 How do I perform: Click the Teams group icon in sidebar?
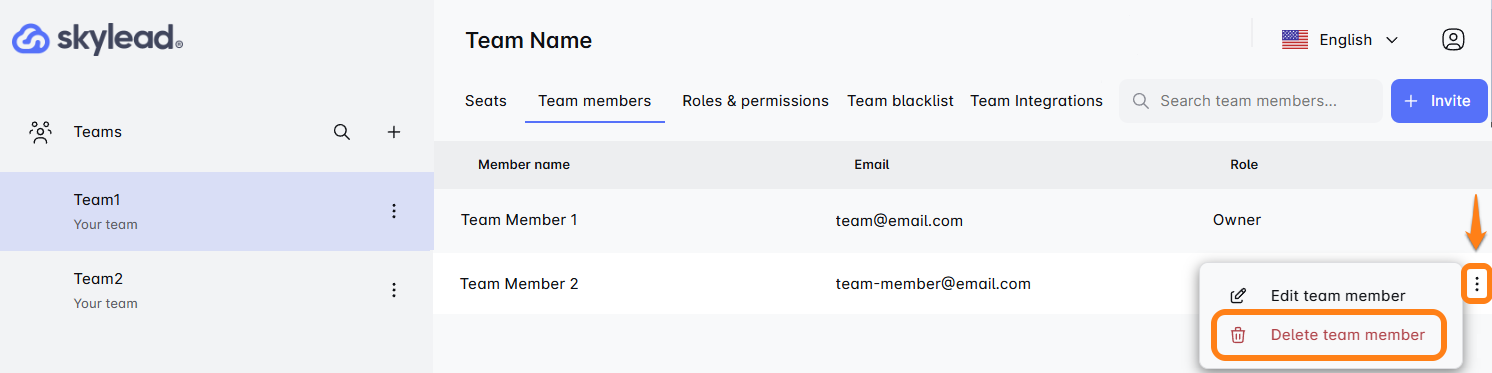[40, 132]
